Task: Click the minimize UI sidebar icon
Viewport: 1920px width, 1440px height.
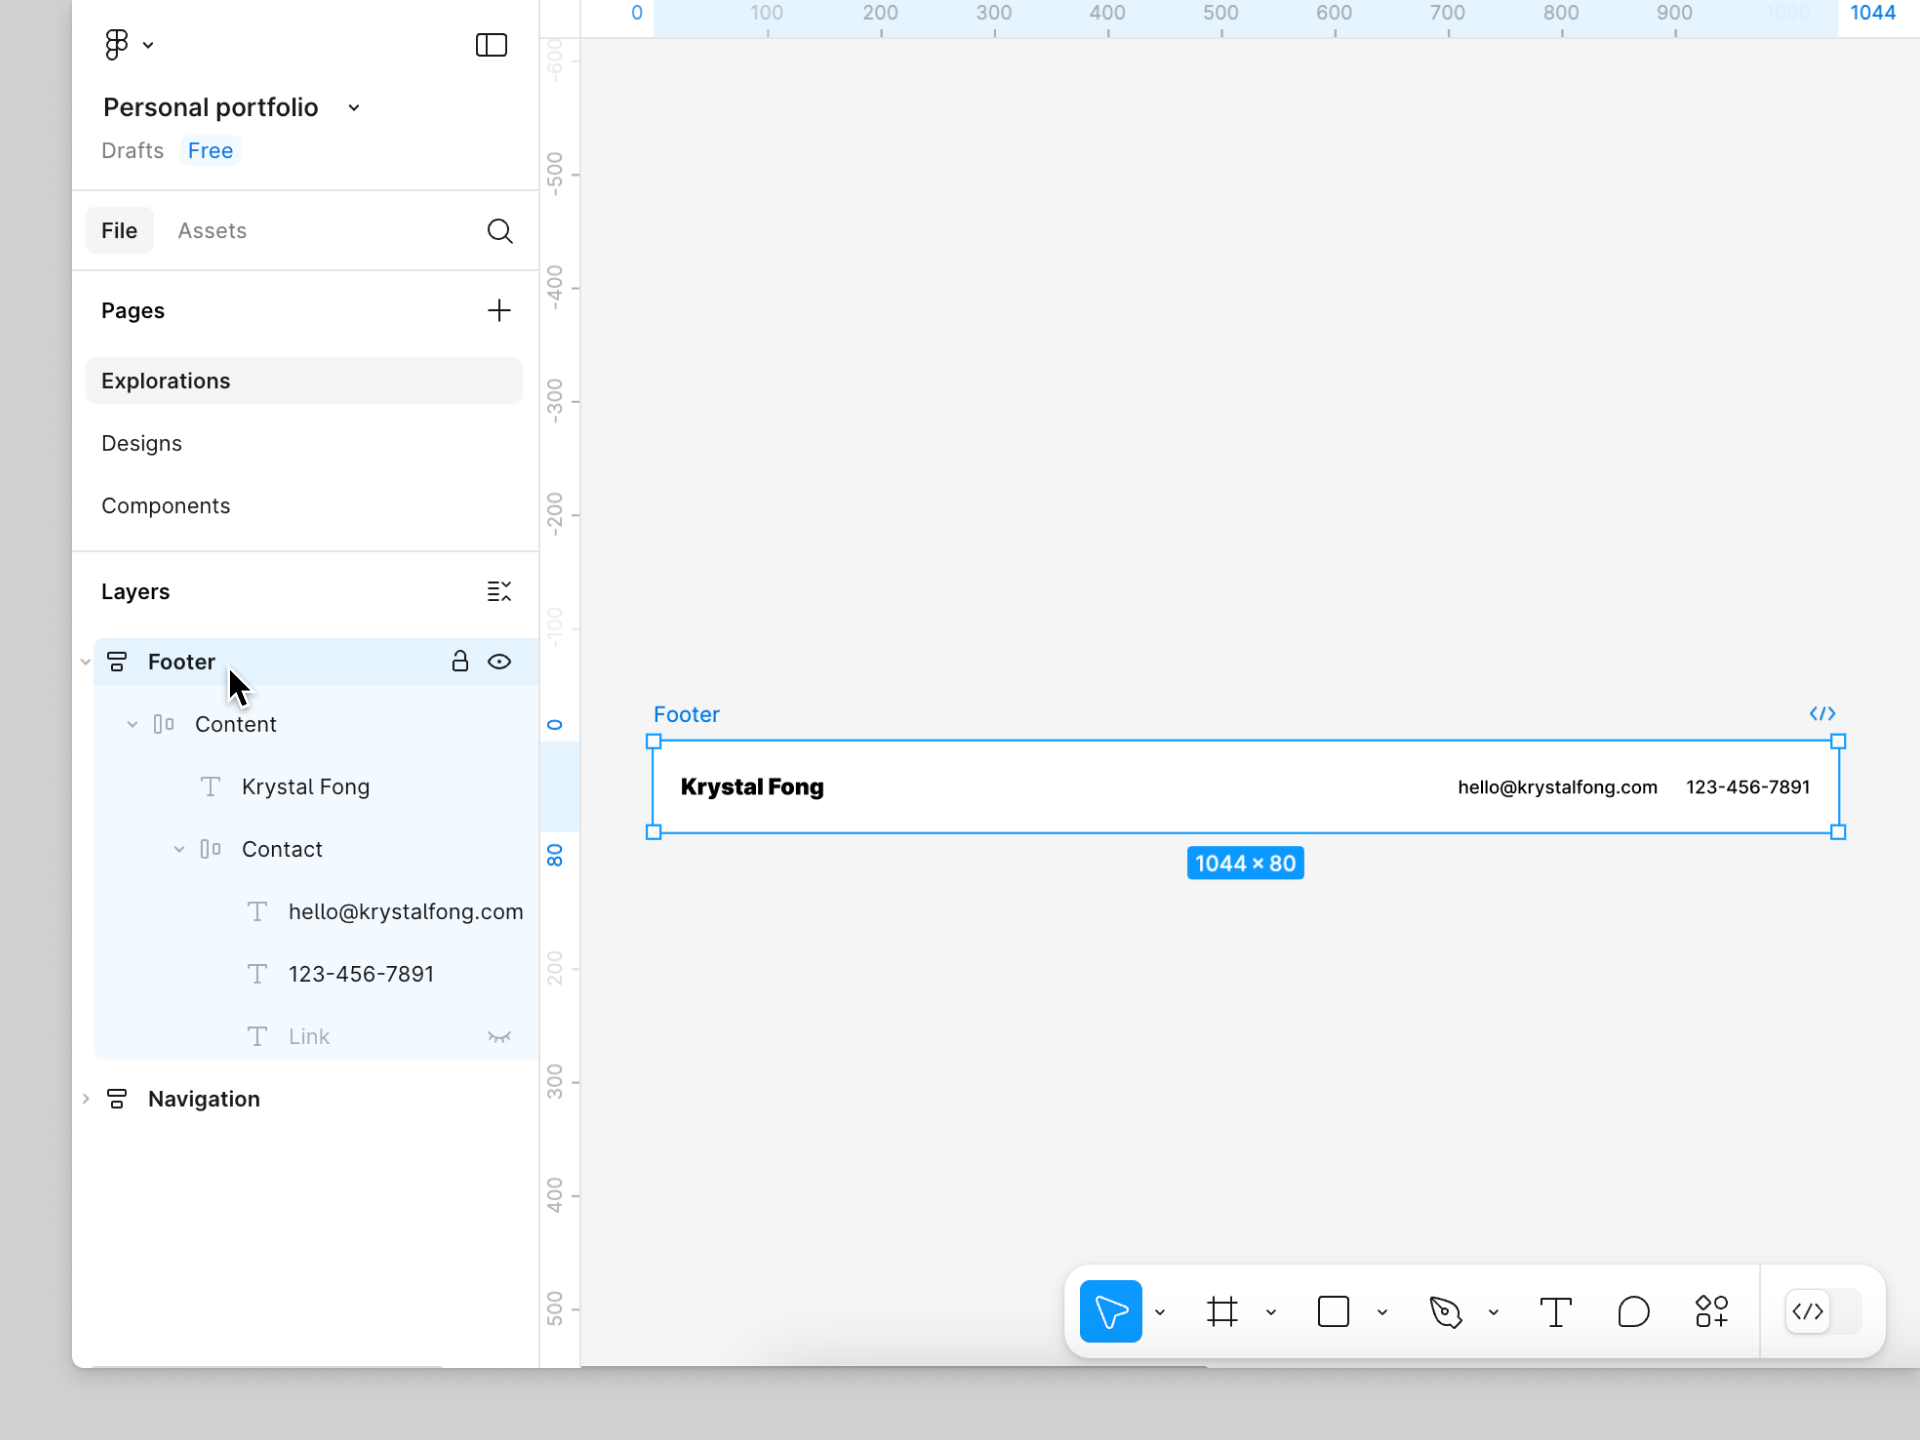Action: 491,45
